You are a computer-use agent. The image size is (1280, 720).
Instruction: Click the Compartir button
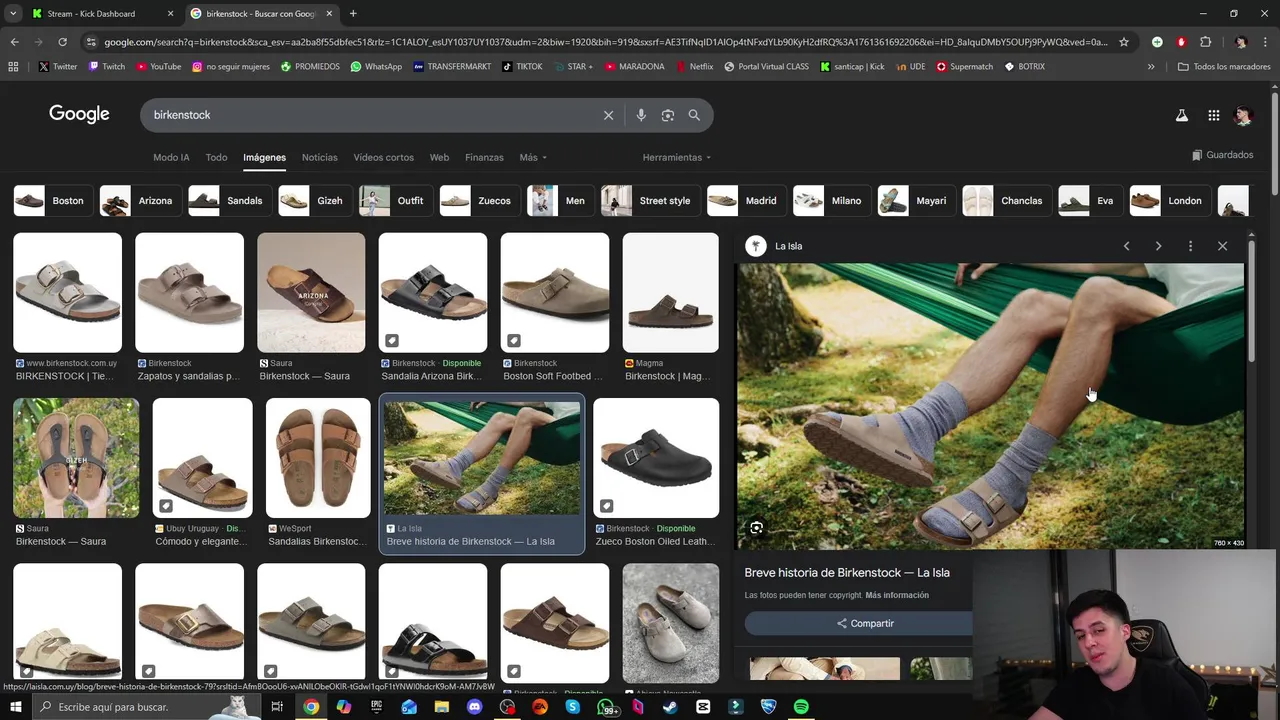[865, 623]
